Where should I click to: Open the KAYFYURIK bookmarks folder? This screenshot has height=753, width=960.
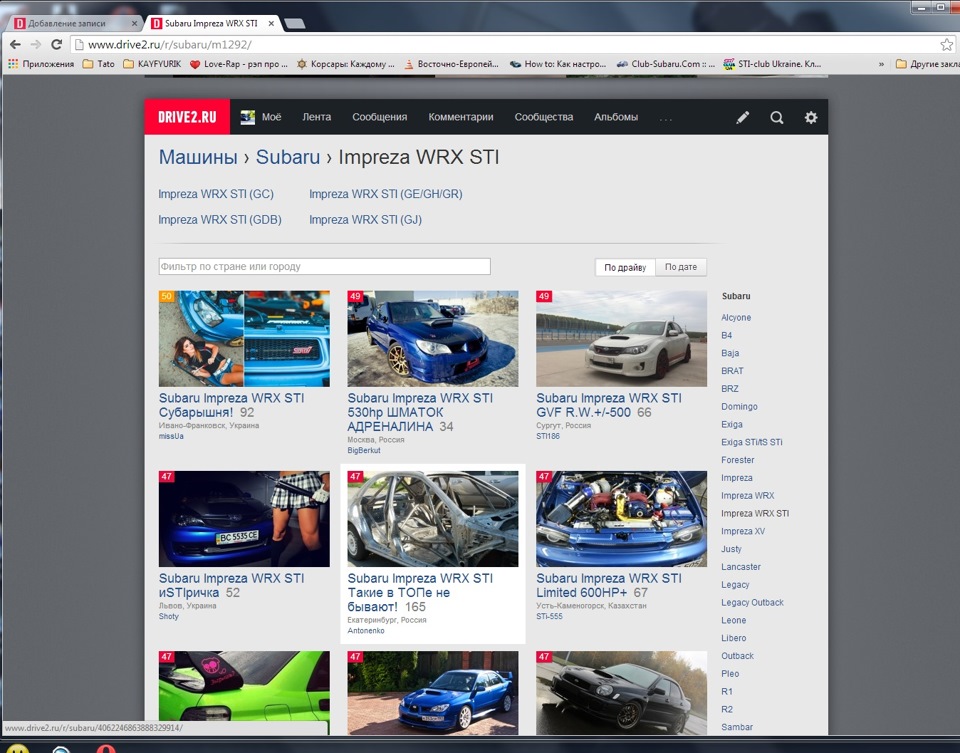152,64
